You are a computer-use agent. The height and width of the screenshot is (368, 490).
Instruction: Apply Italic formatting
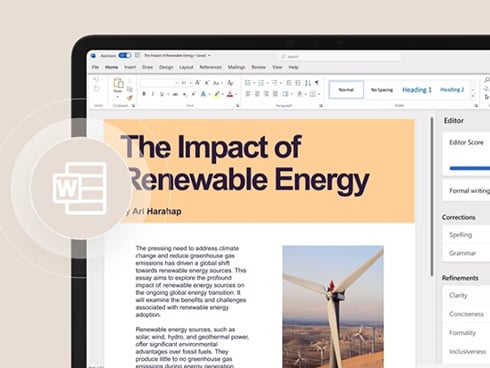tap(153, 94)
